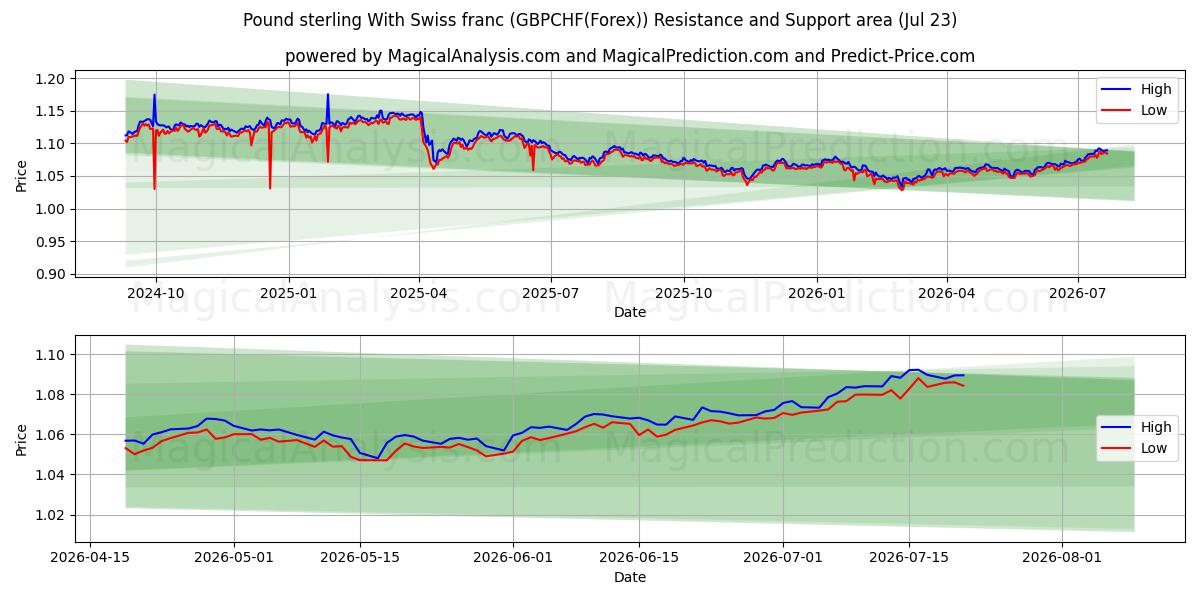
Task: Click the 'Price' y-axis label of top chart
Action: [x=22, y=177]
